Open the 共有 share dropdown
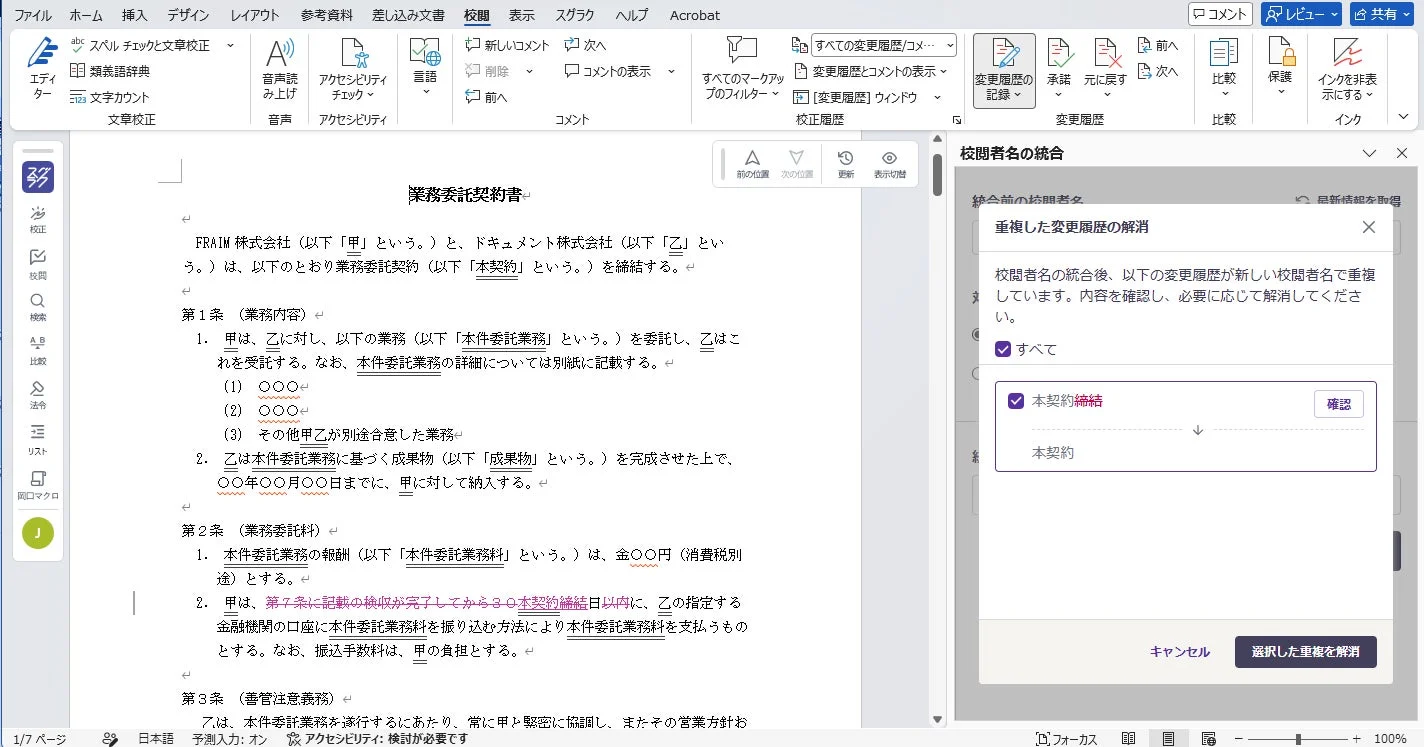 [x=1384, y=14]
